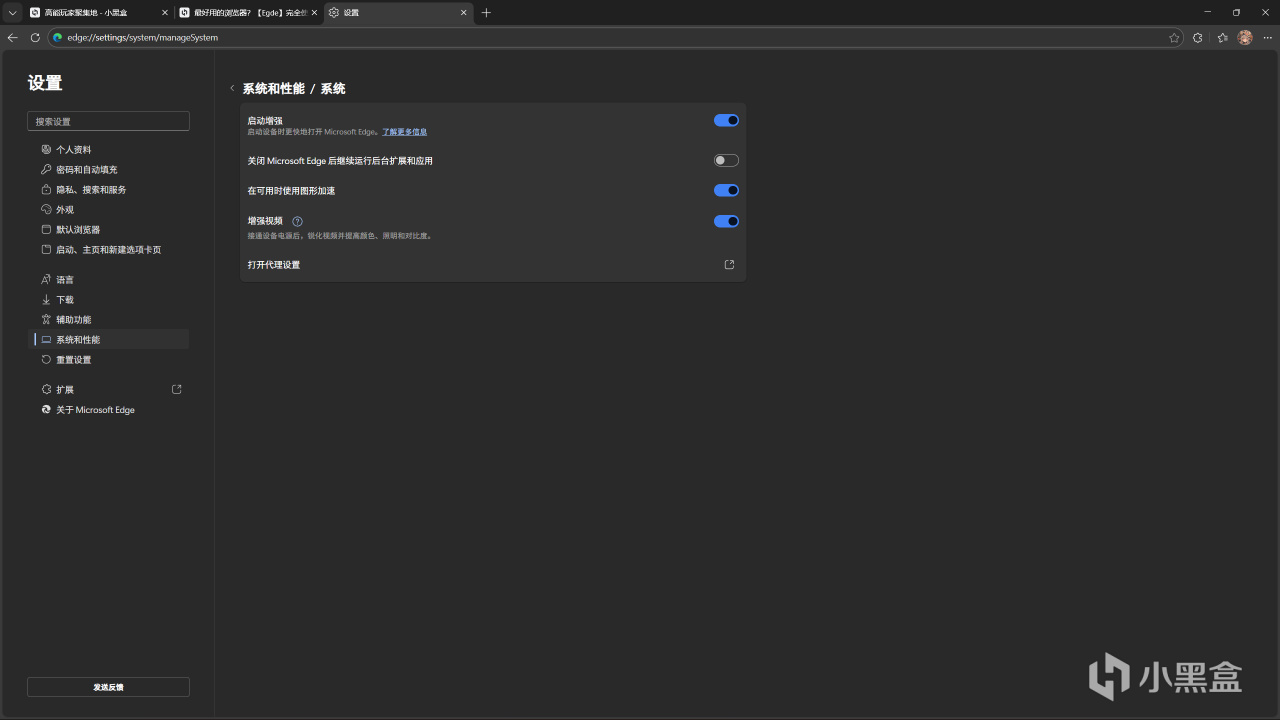Close the 最好用的浏览器 Edge tab

coord(314,13)
